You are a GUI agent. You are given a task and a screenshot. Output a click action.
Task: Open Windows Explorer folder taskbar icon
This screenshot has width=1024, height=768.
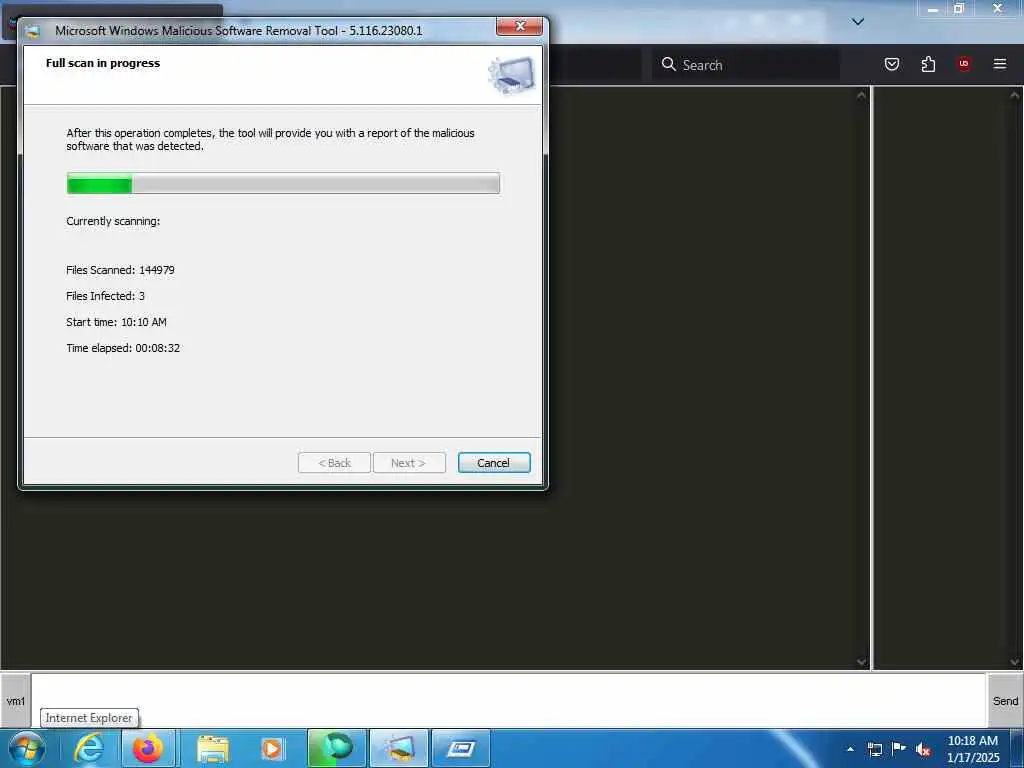213,748
